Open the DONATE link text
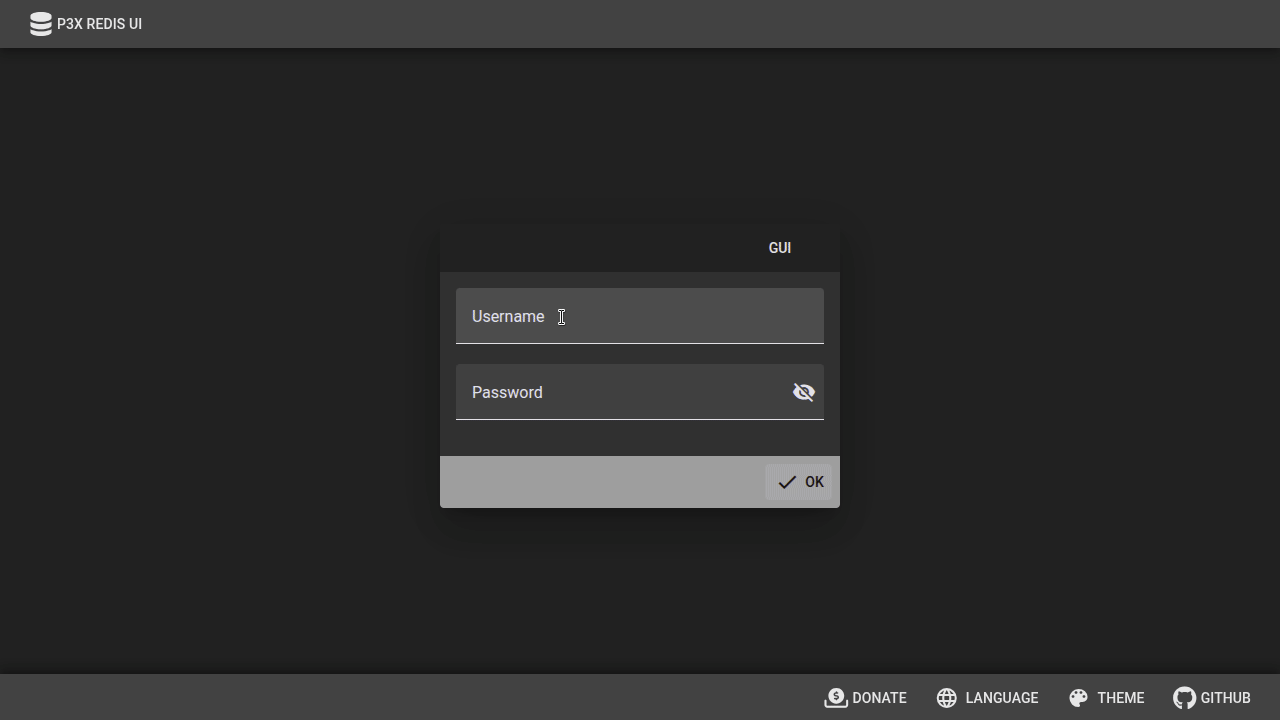Viewport: 1280px width, 720px height. [x=879, y=698]
